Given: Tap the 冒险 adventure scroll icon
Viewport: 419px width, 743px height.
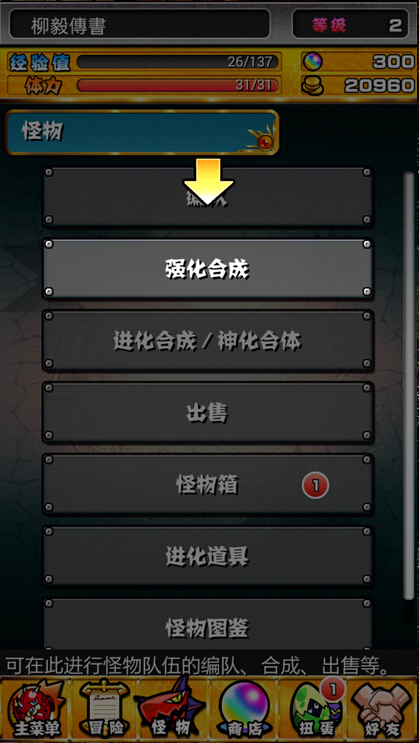Looking at the screenshot, I should pyautogui.click(x=105, y=709).
